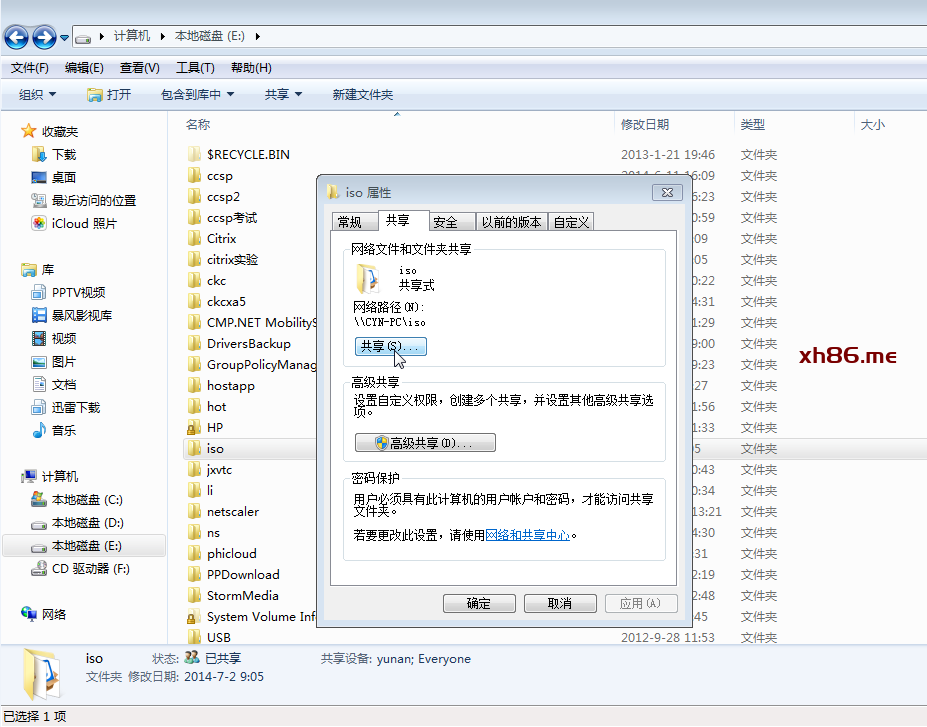Open the 网络和共享中心 link

click(527, 536)
